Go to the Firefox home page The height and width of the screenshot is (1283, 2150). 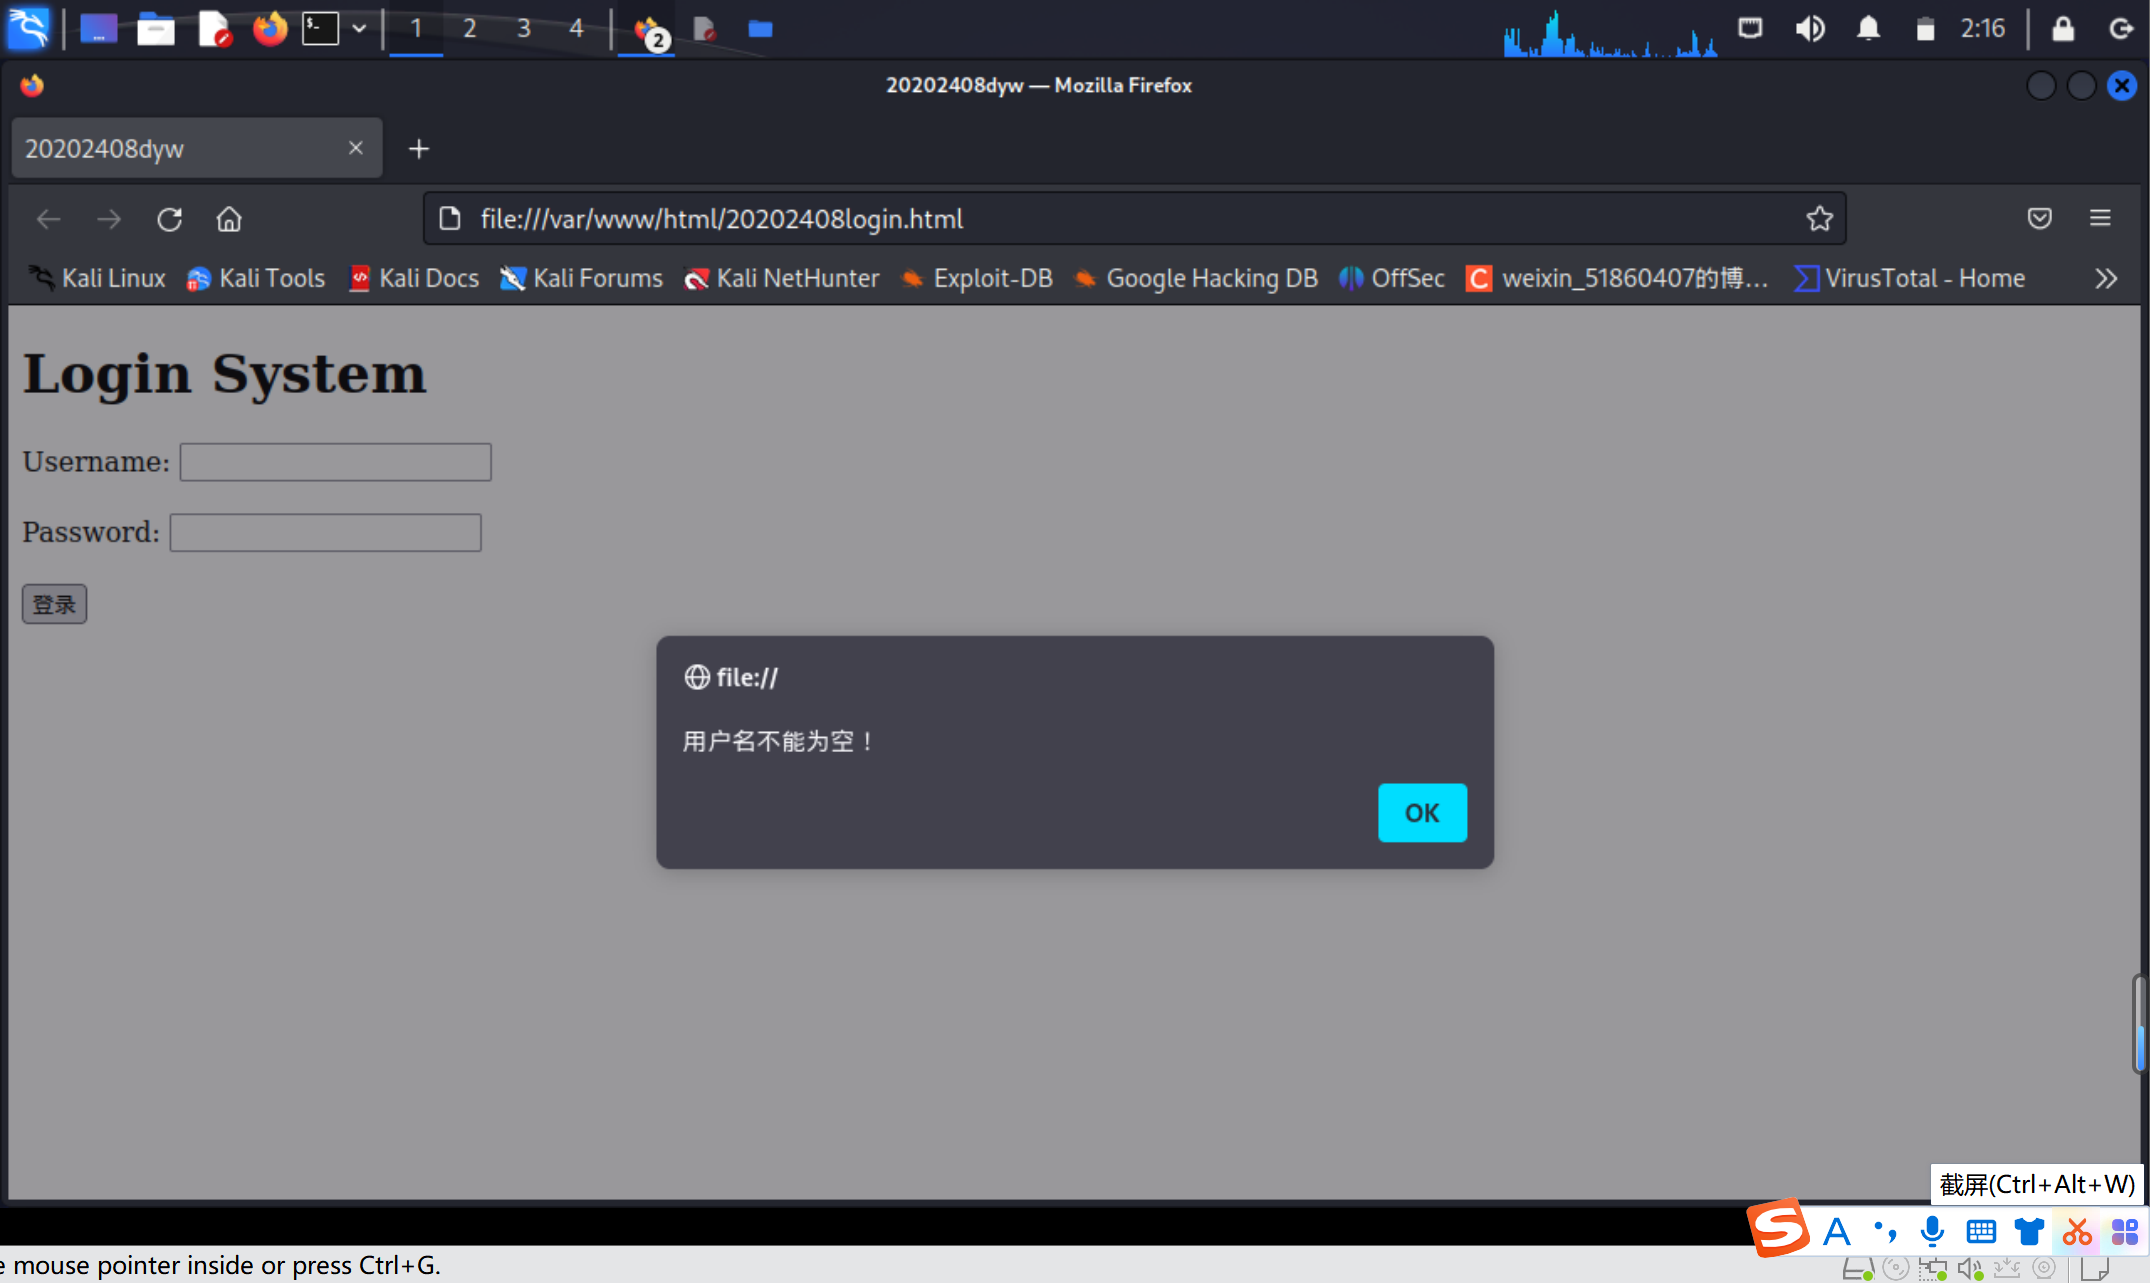pyautogui.click(x=229, y=219)
